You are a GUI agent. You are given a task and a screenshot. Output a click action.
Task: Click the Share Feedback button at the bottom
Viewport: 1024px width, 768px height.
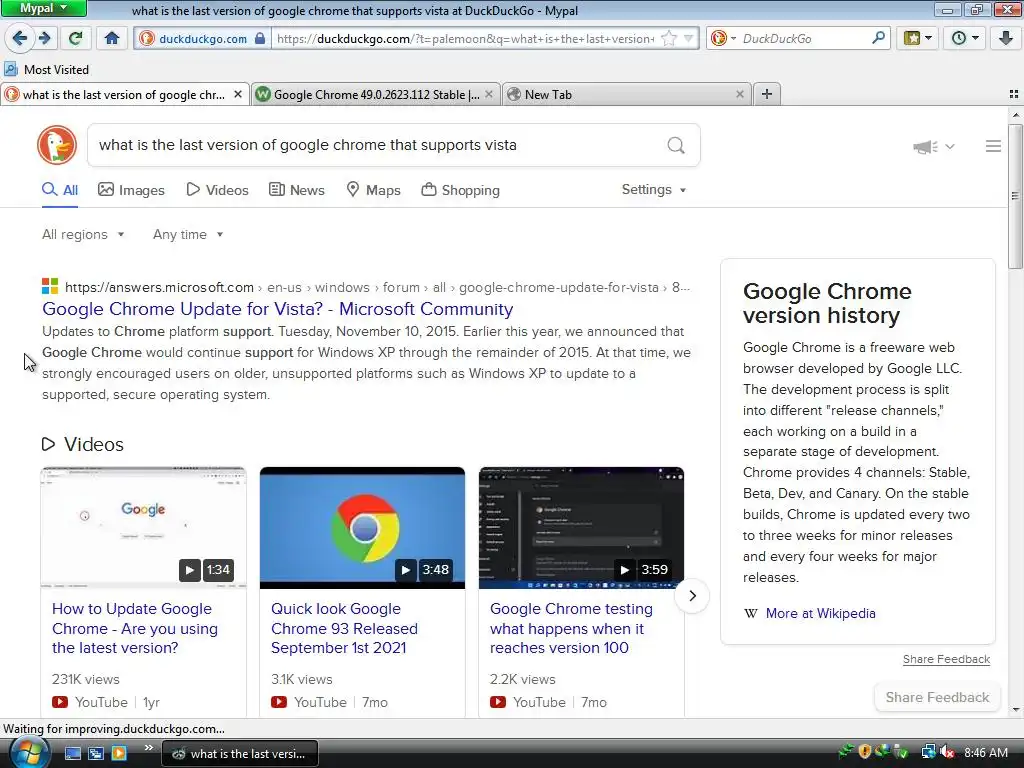[x=937, y=697]
